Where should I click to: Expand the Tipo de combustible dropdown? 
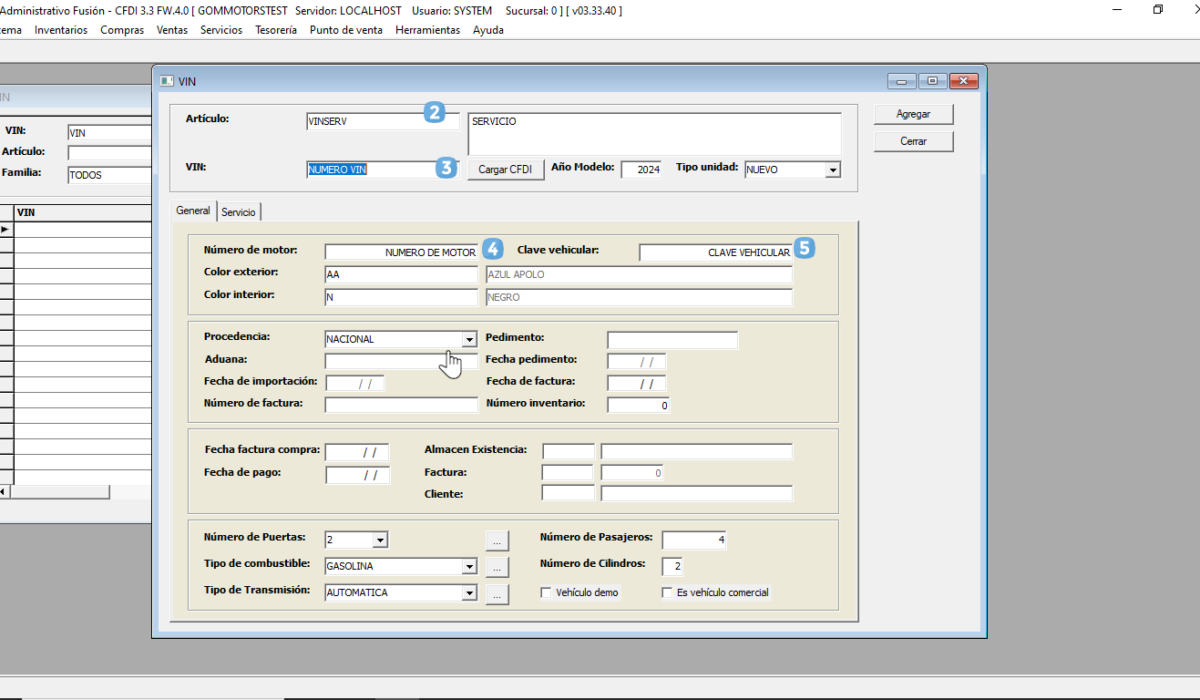pyautogui.click(x=469, y=567)
